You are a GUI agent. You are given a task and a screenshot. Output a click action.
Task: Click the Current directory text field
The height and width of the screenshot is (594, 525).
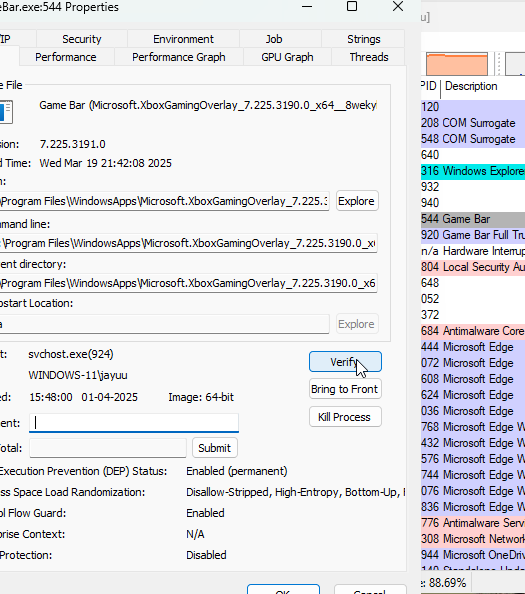pos(188,283)
